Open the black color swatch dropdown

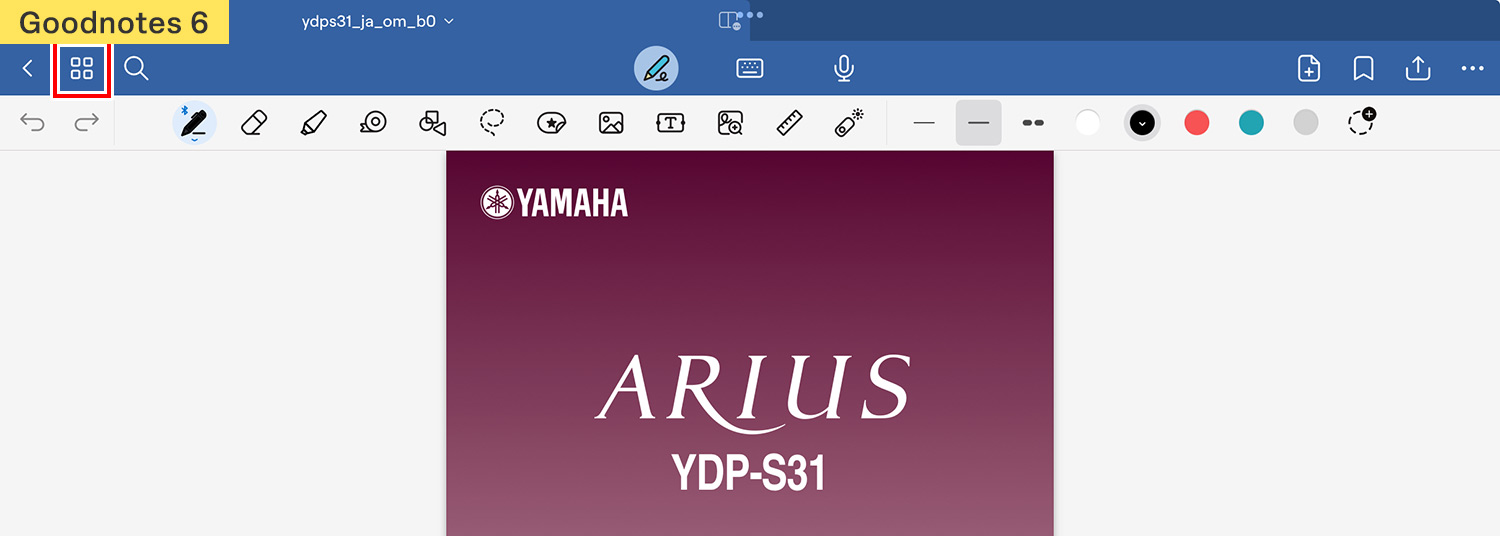click(1142, 123)
